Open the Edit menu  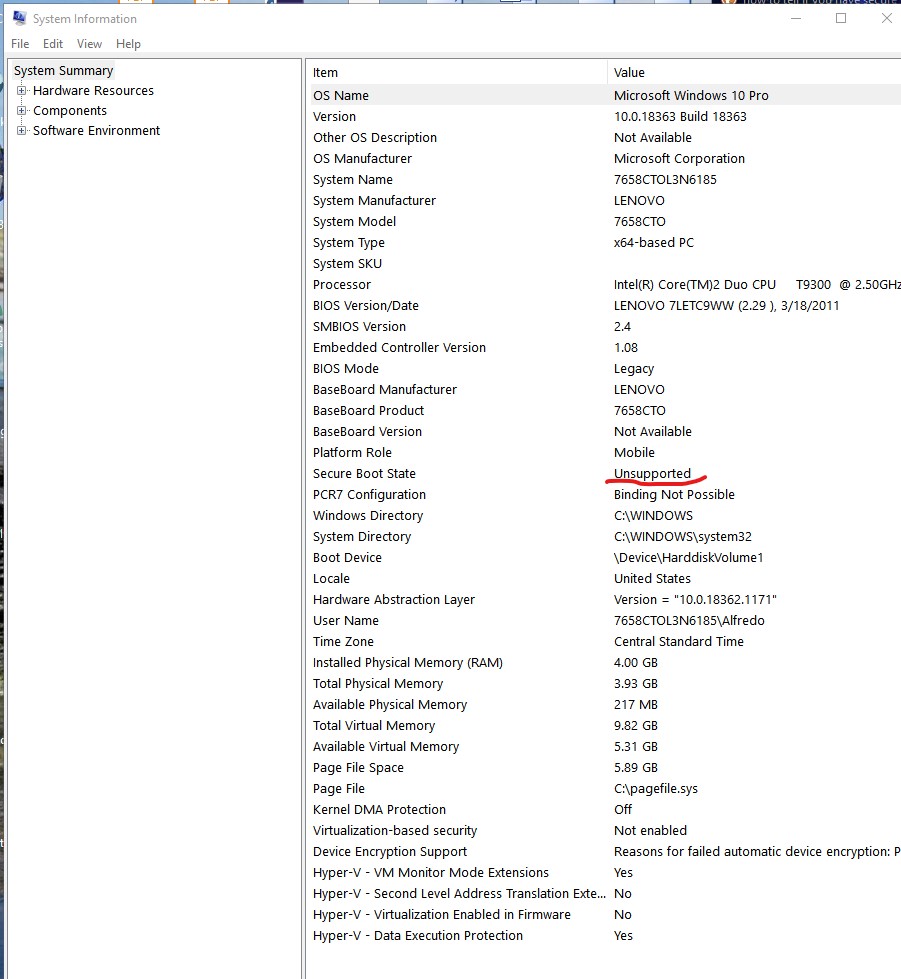53,44
